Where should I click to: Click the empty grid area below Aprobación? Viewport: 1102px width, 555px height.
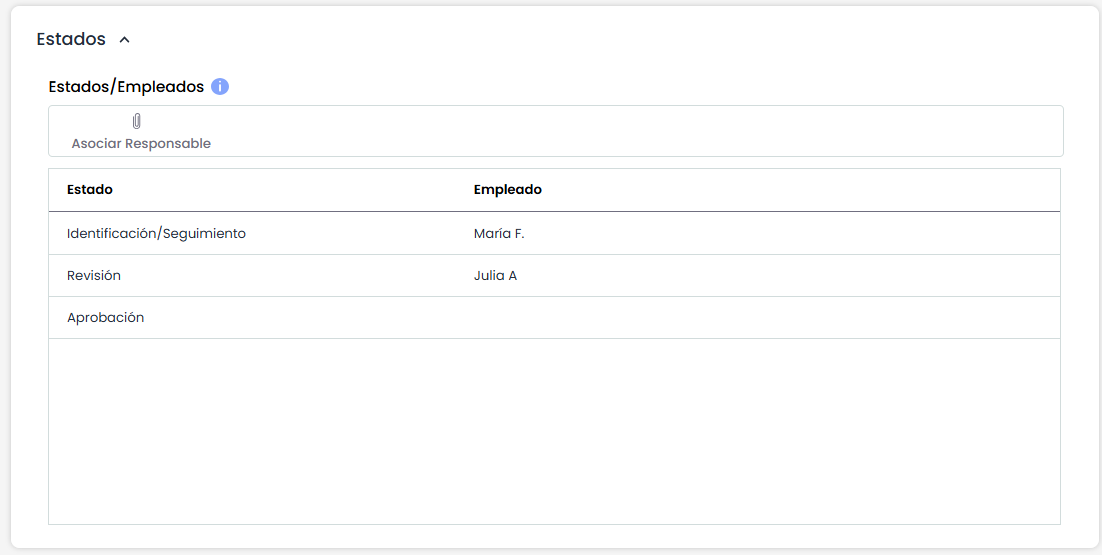[554, 430]
